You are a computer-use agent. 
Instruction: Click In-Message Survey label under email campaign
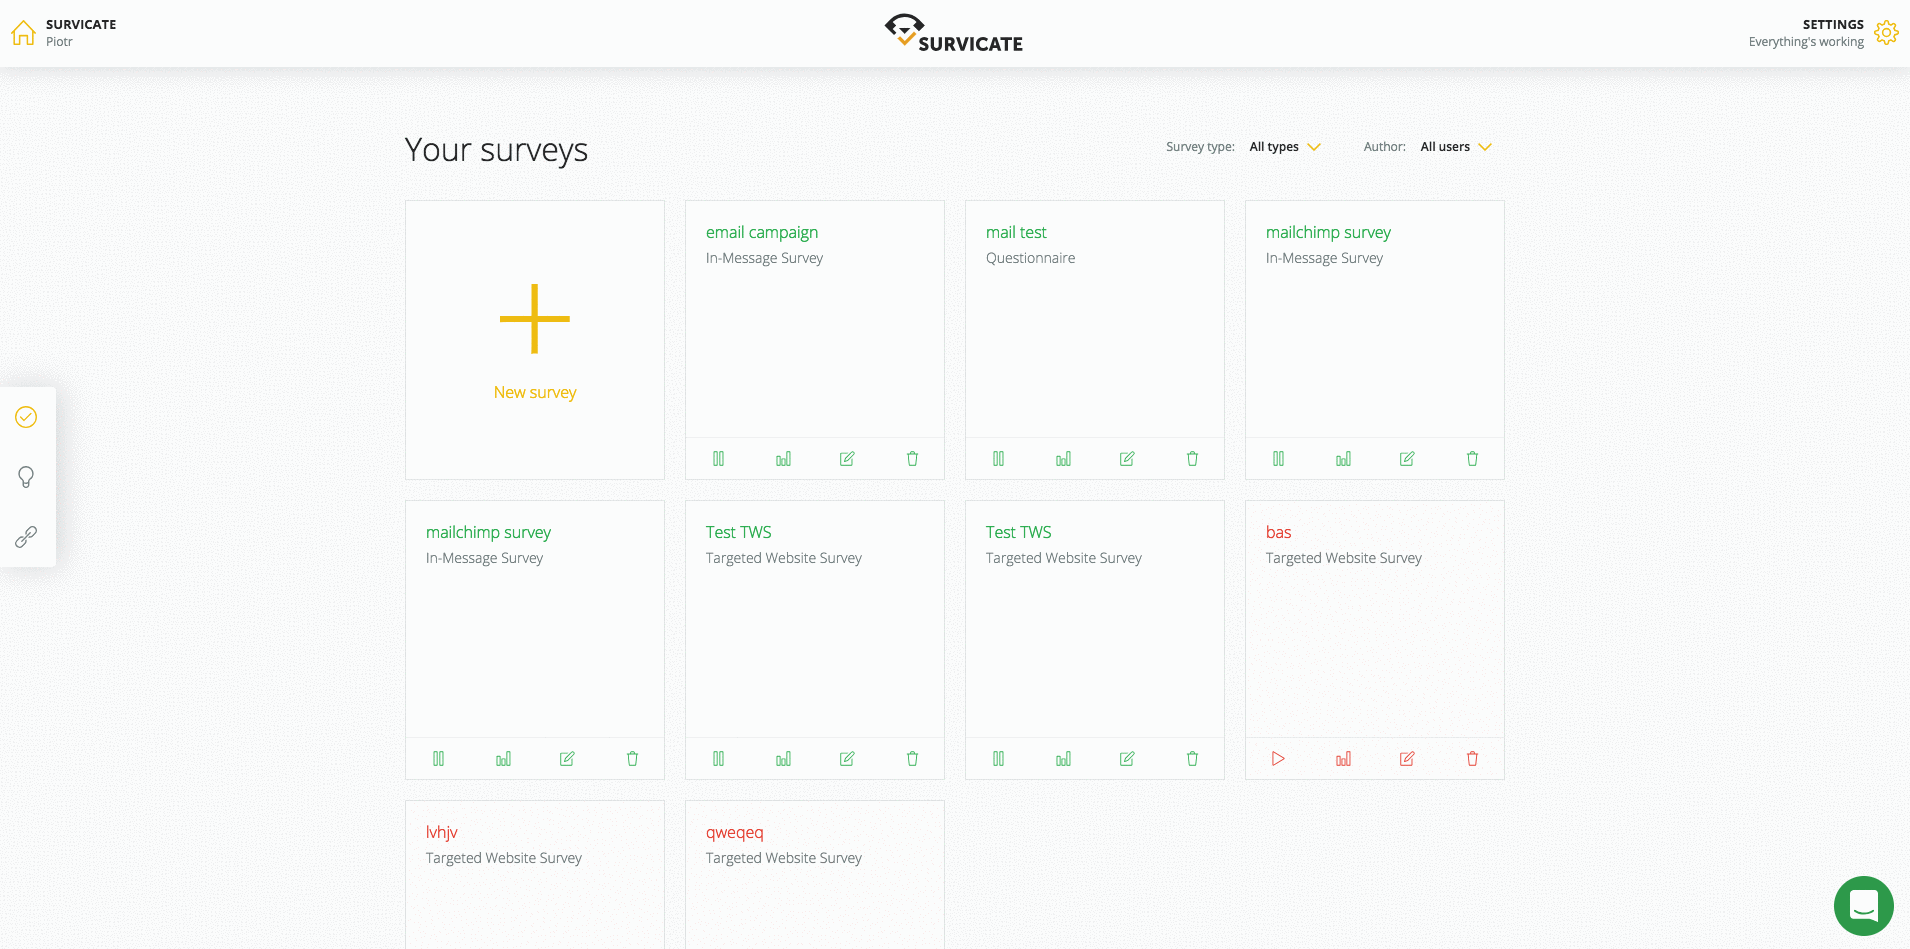[x=764, y=258]
